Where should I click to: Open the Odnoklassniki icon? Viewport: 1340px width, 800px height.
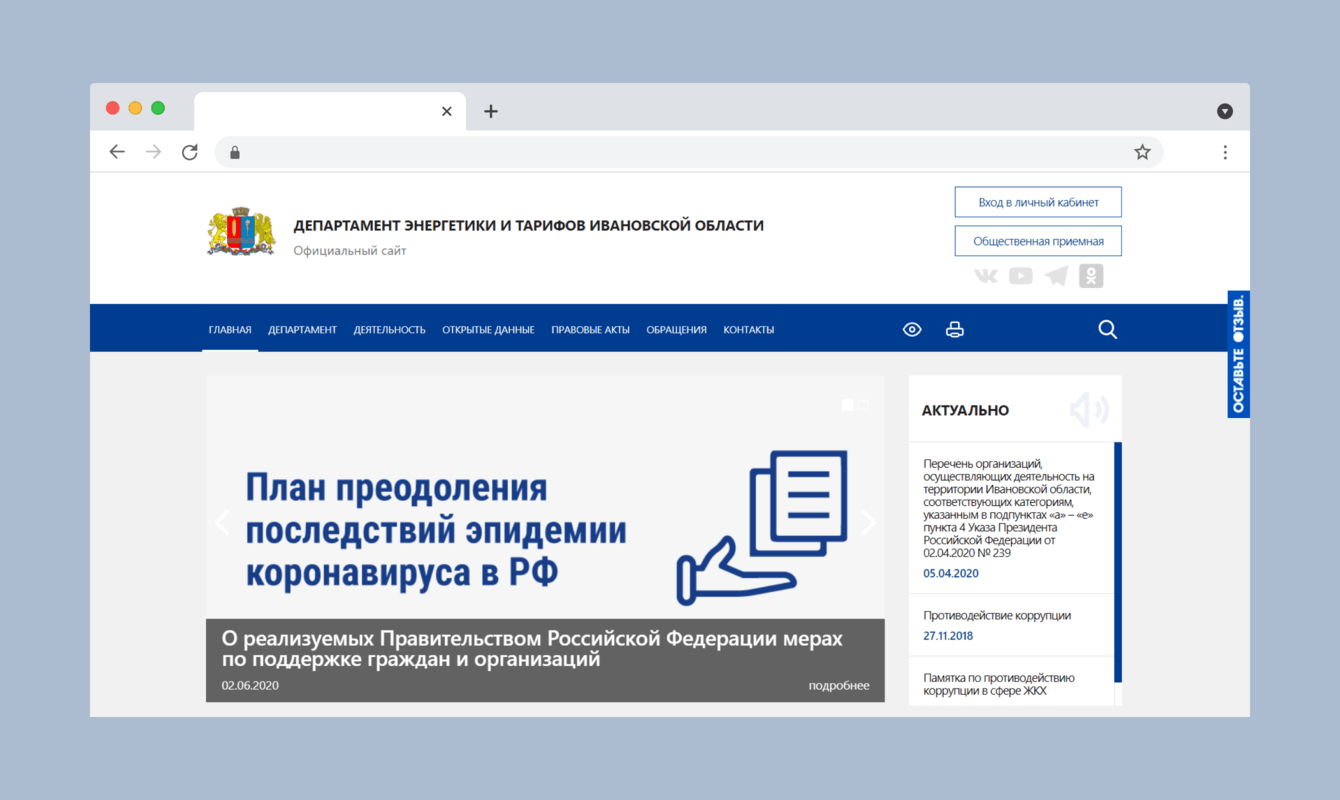1091,276
